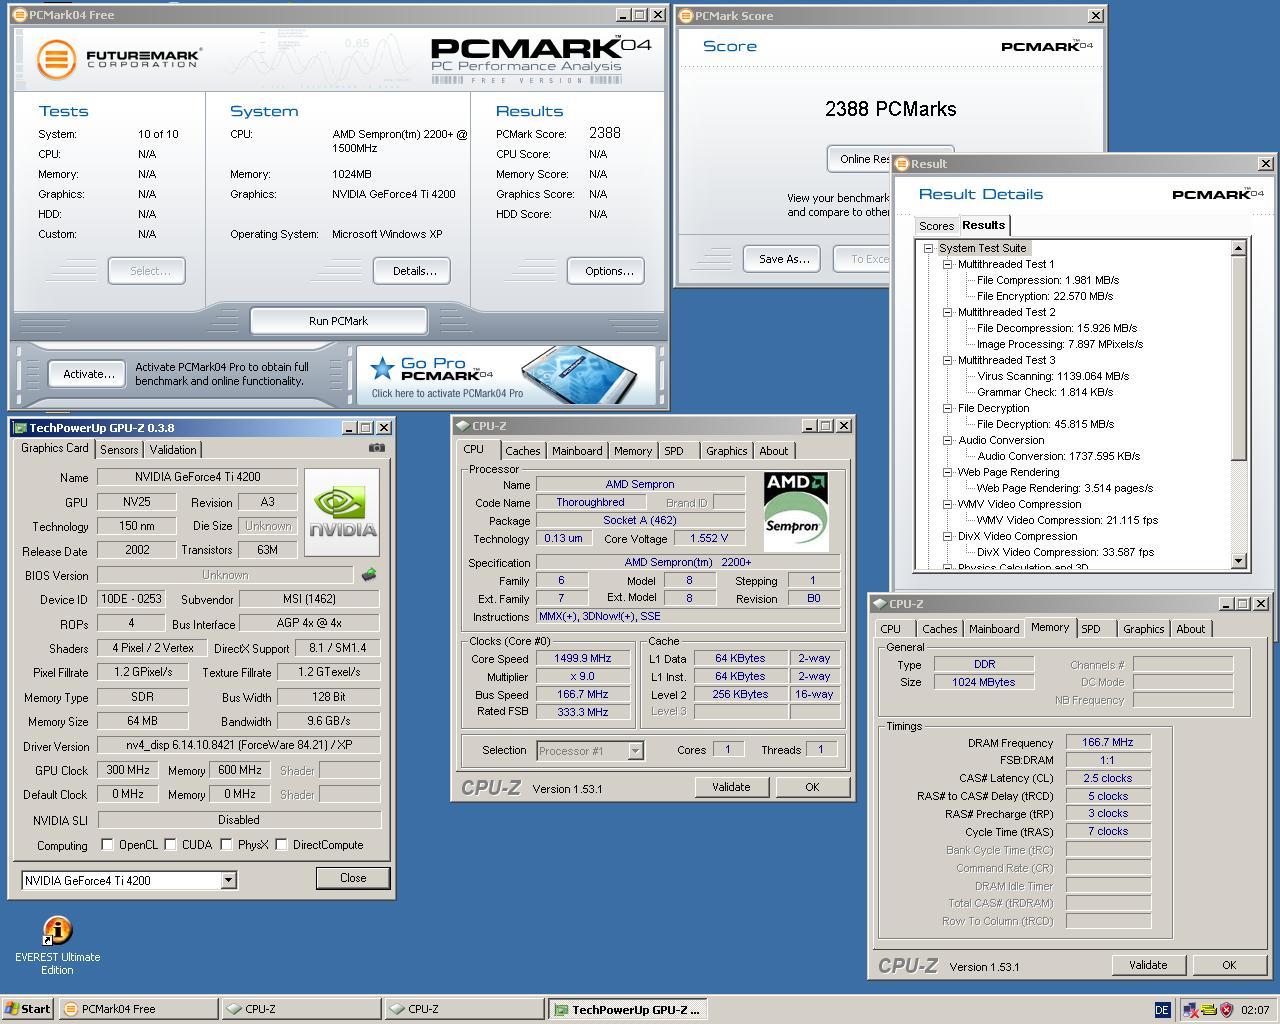Open the GeForce4 Ti 4200 card dropdown
Image resolution: width=1280 pixels, height=1024 pixels.
pyautogui.click(x=228, y=881)
